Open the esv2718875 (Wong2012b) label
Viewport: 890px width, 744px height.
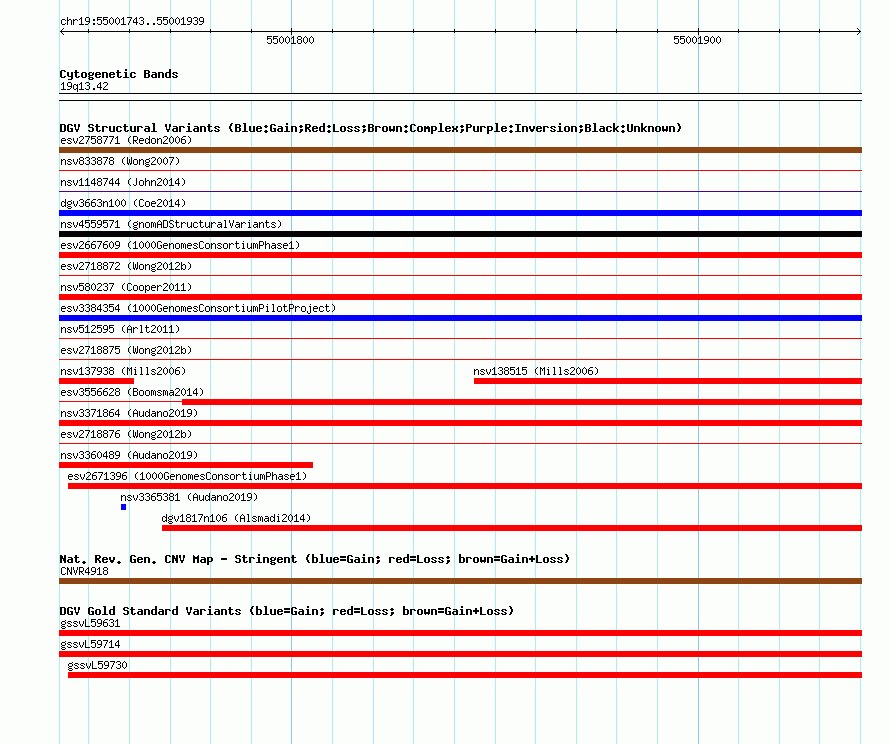point(126,350)
